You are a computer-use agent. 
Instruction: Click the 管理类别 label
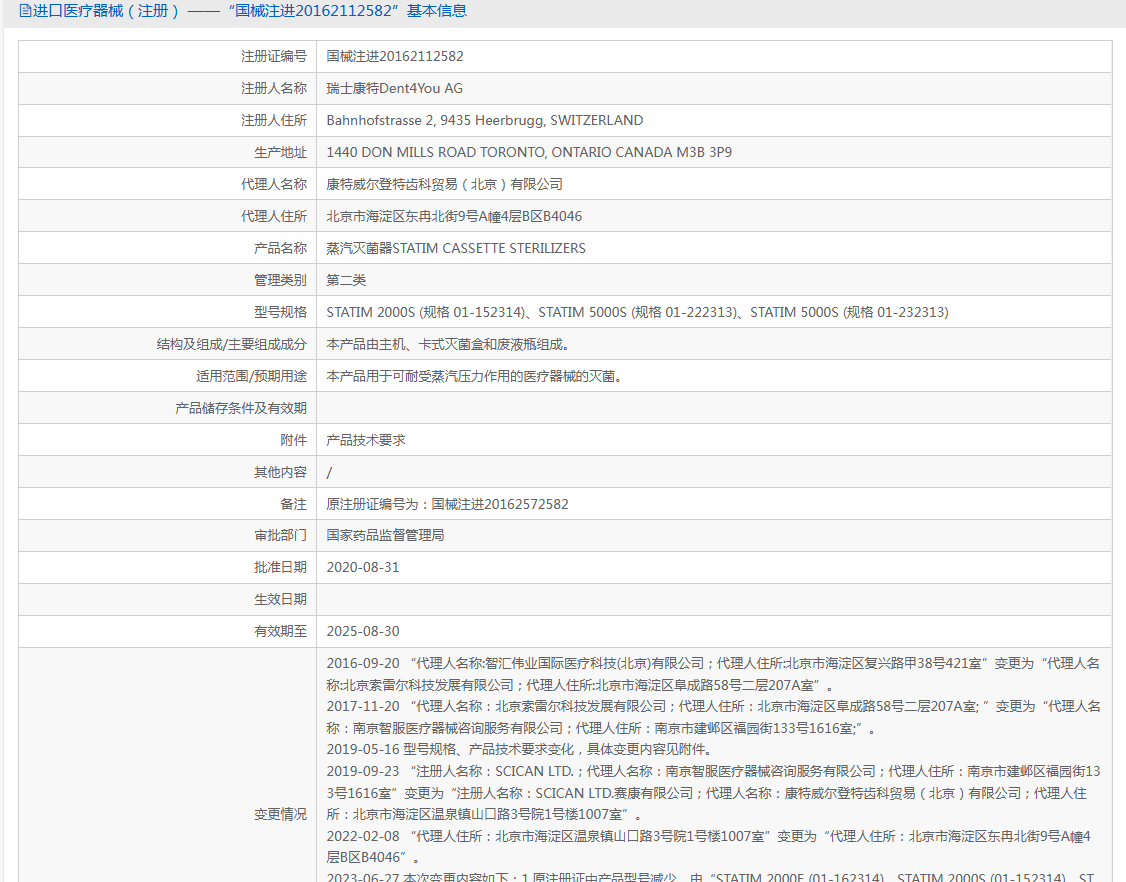tap(280, 280)
